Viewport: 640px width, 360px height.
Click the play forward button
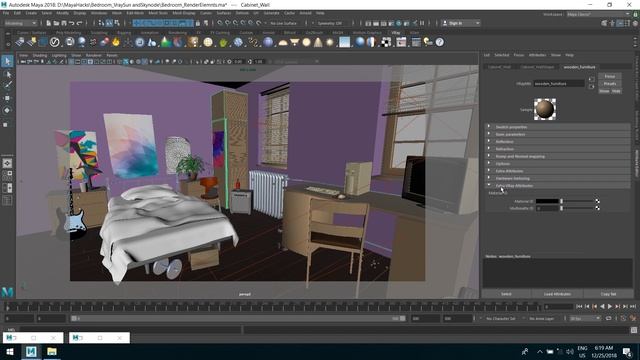(610, 306)
